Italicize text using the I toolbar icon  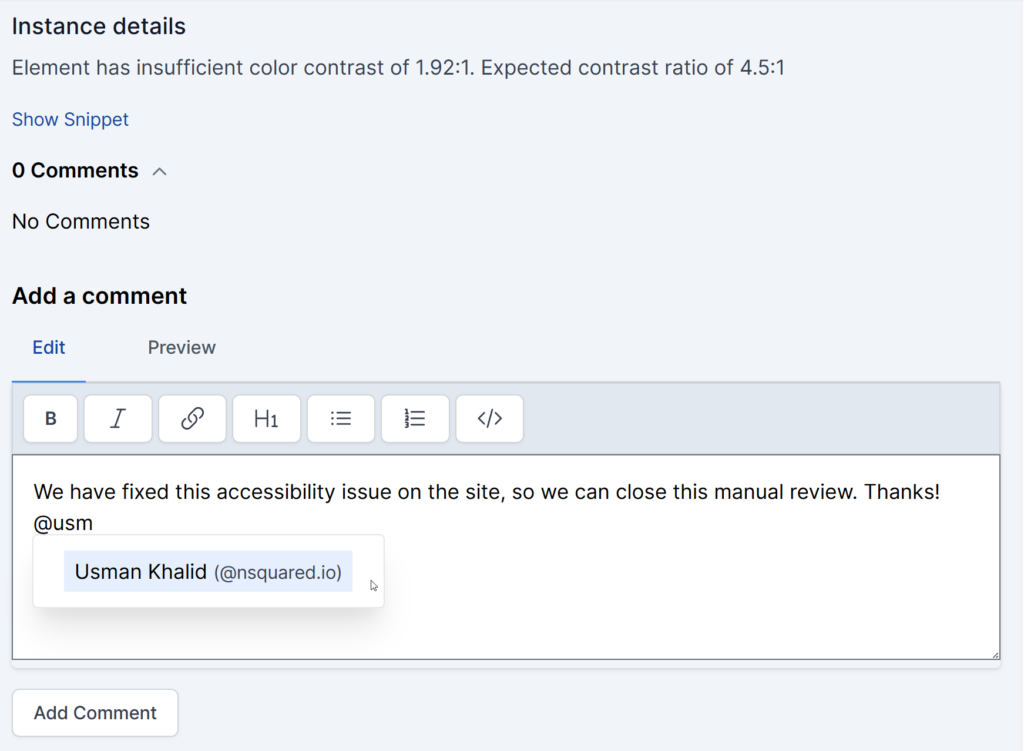[x=118, y=418]
